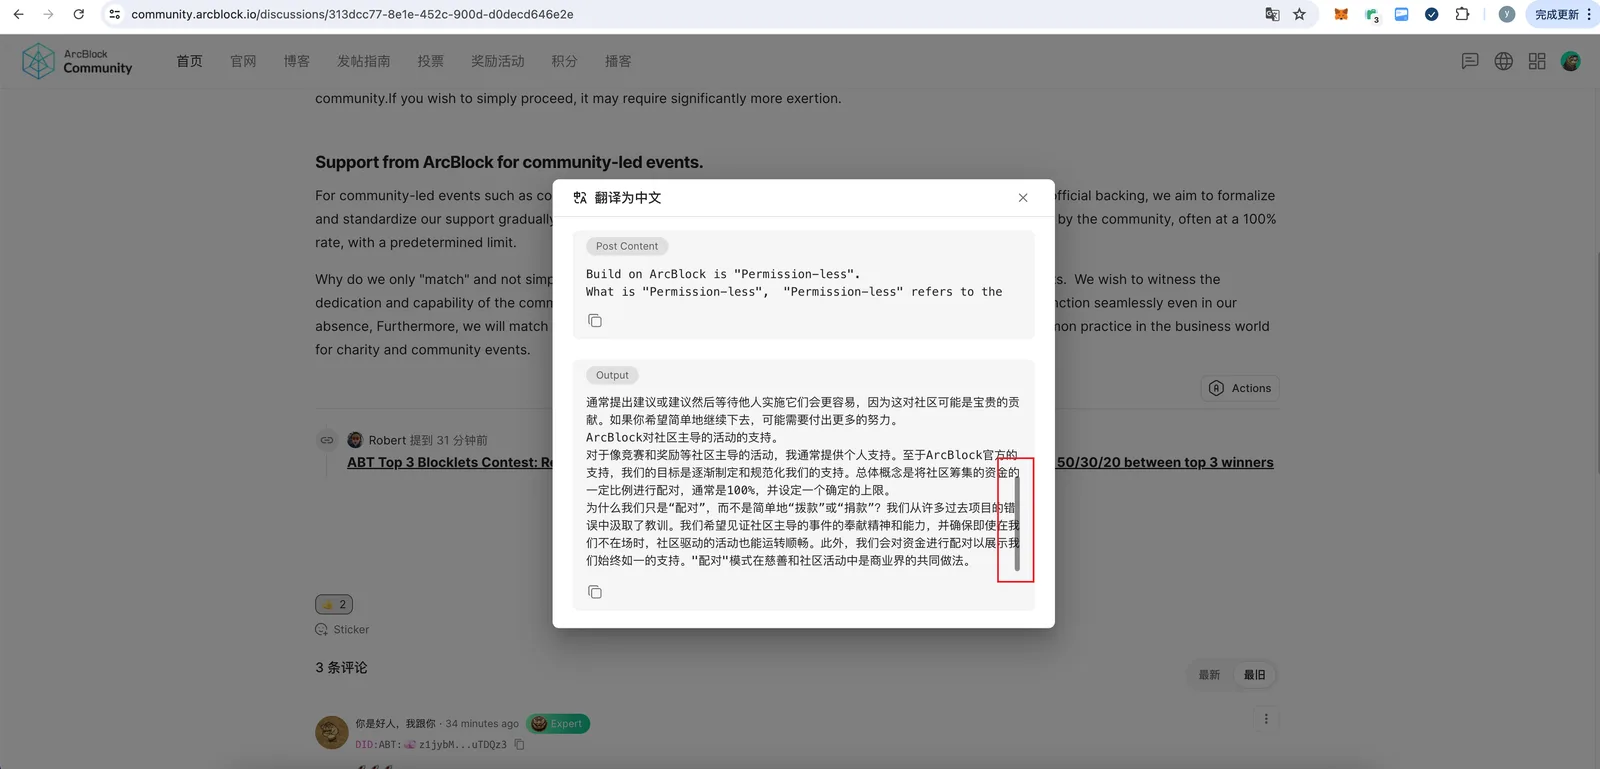This screenshot has width=1600, height=769.
Task: Open the MetaMask fox extension
Action: tap(1341, 14)
